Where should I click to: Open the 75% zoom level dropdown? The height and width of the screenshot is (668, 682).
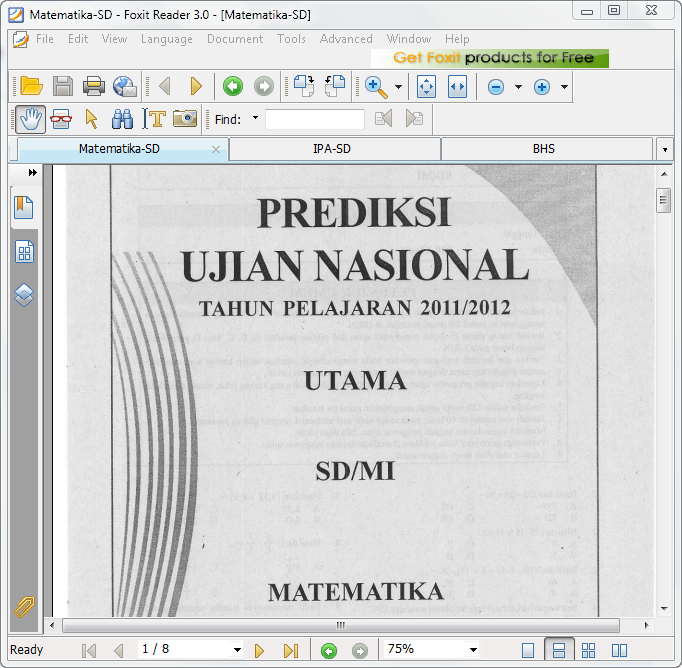click(473, 650)
